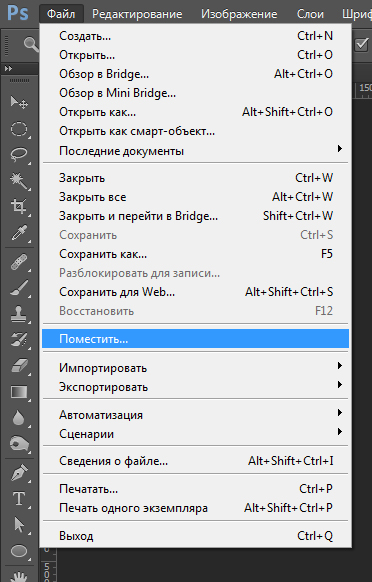Image resolution: width=372 pixels, height=582 pixels.
Task: Select the Crop tool
Action: click(19, 206)
